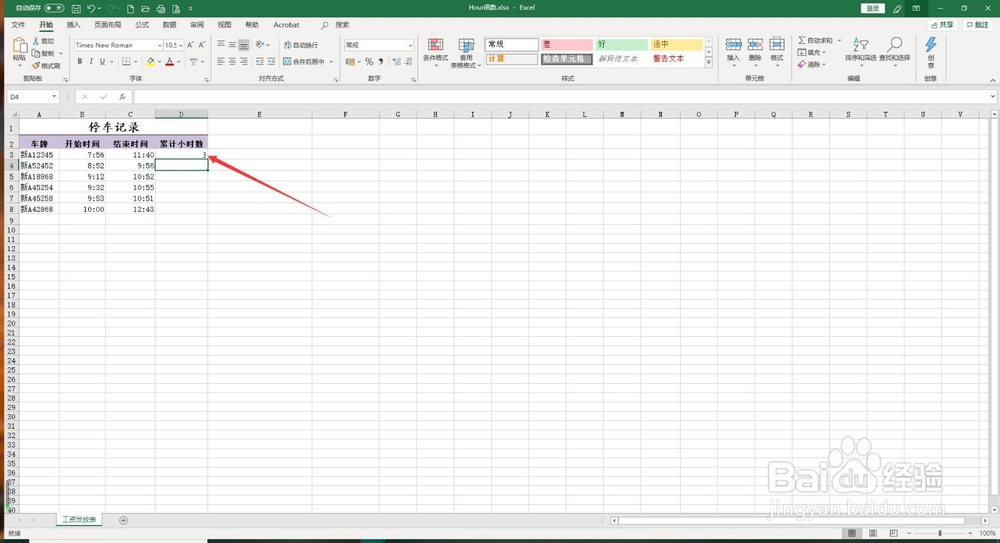Expand the cell styles gallery more arrow

click(709, 63)
